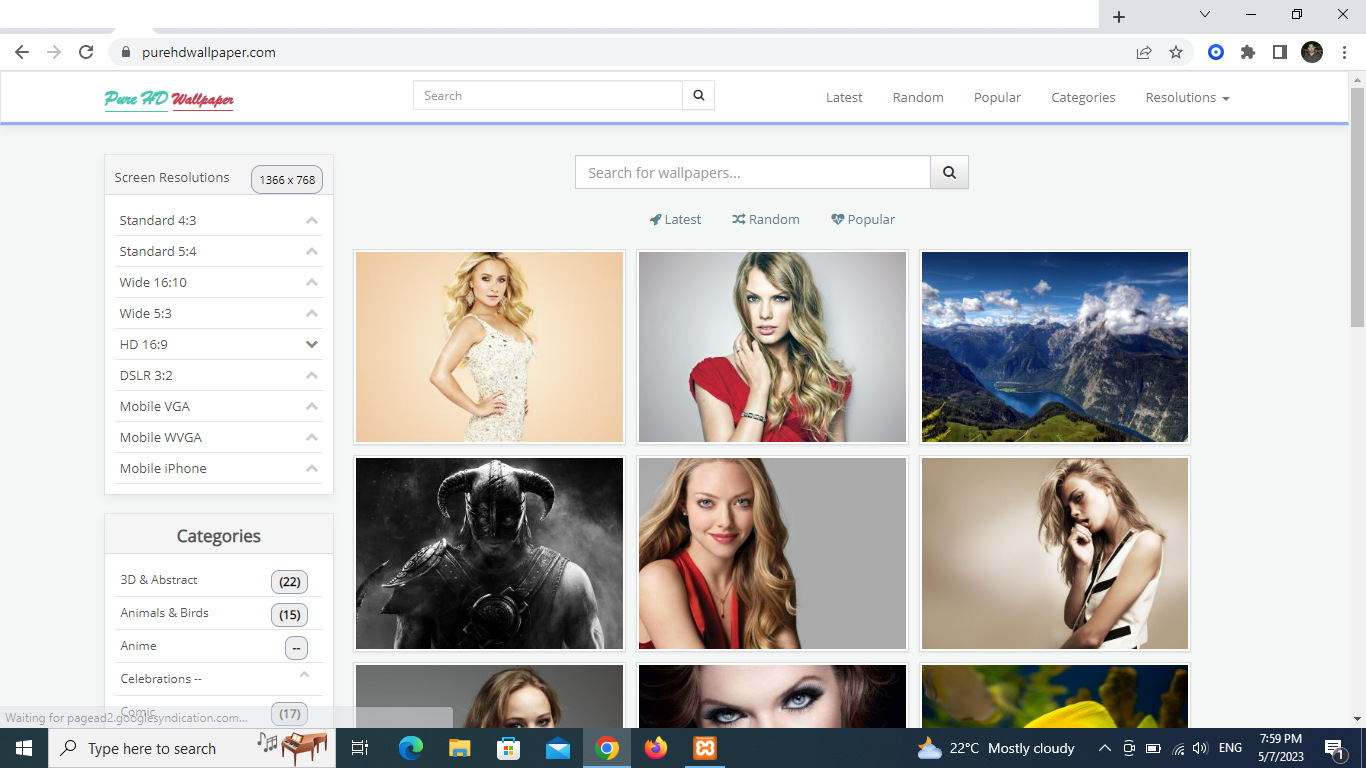The image size is (1366, 768).
Task: Click the main wallpaper search magnifier button
Action: pyautogui.click(x=949, y=172)
